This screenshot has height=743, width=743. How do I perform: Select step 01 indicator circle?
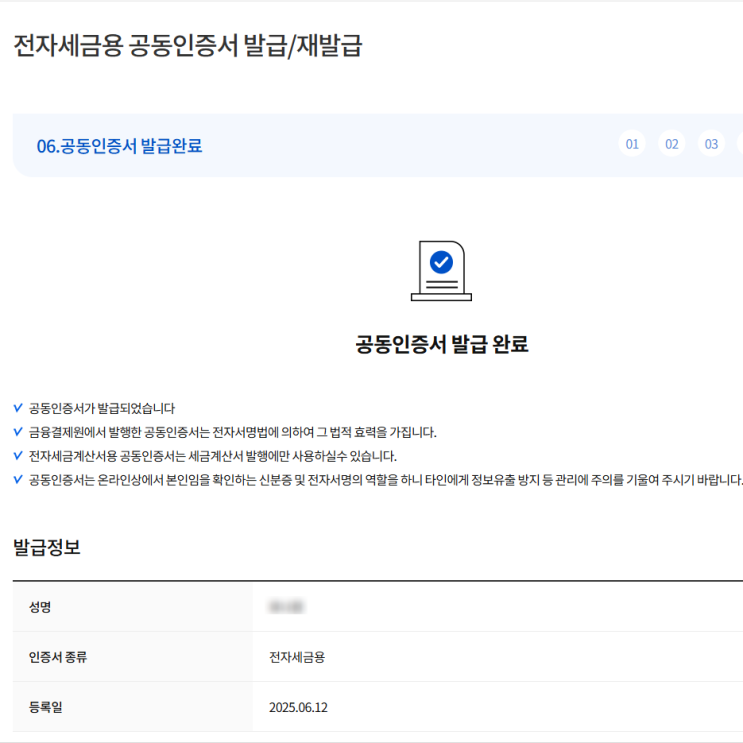(632, 144)
